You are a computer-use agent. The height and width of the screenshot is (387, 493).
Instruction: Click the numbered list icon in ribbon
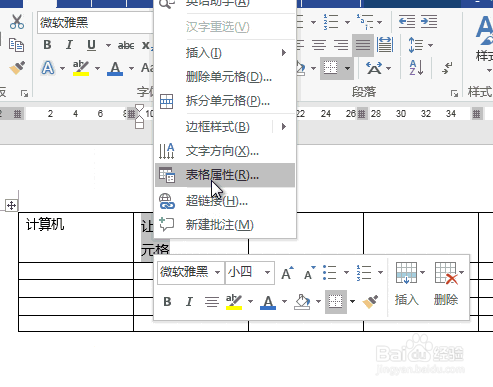point(331,22)
